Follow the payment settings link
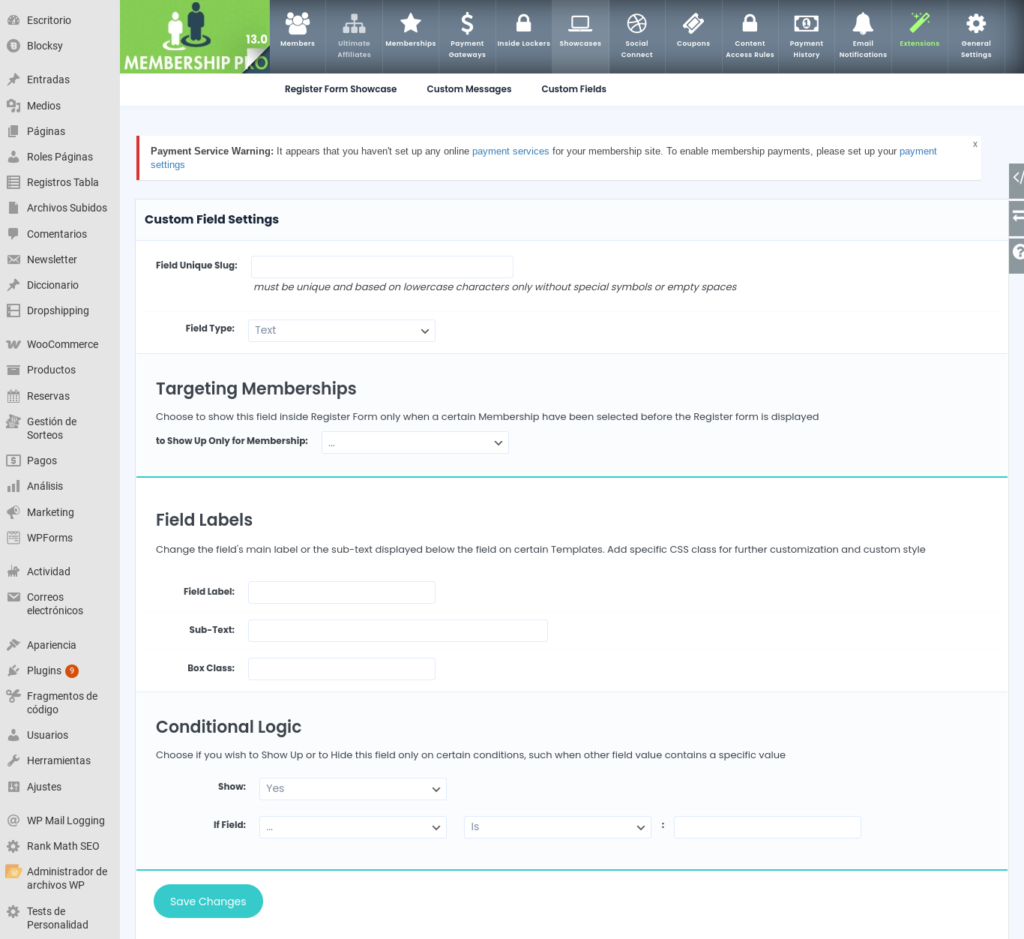Image resolution: width=1024 pixels, height=939 pixels. 918,151
